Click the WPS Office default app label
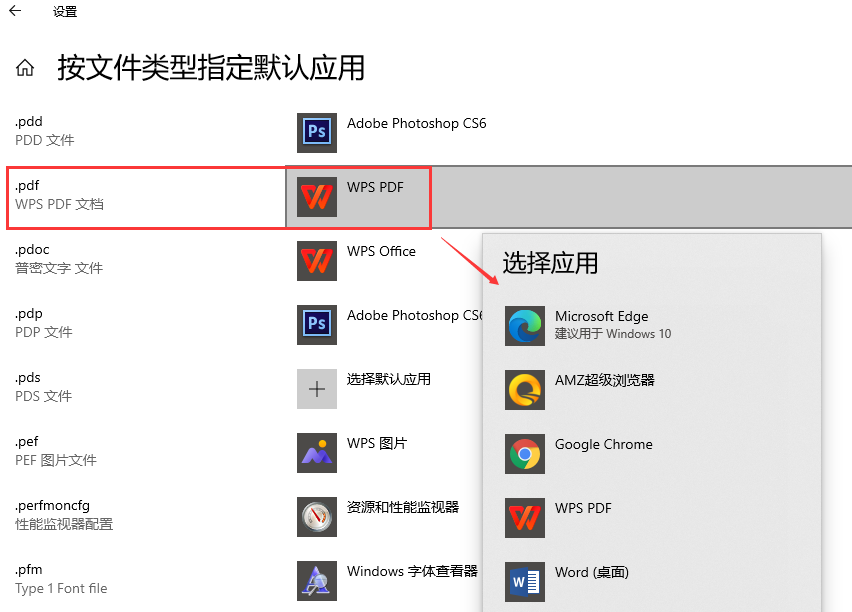The image size is (852, 612). tap(381, 251)
